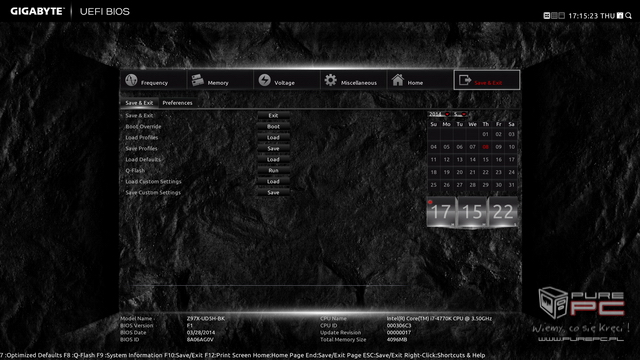Select the Voltage lightning icon

tap(264, 80)
